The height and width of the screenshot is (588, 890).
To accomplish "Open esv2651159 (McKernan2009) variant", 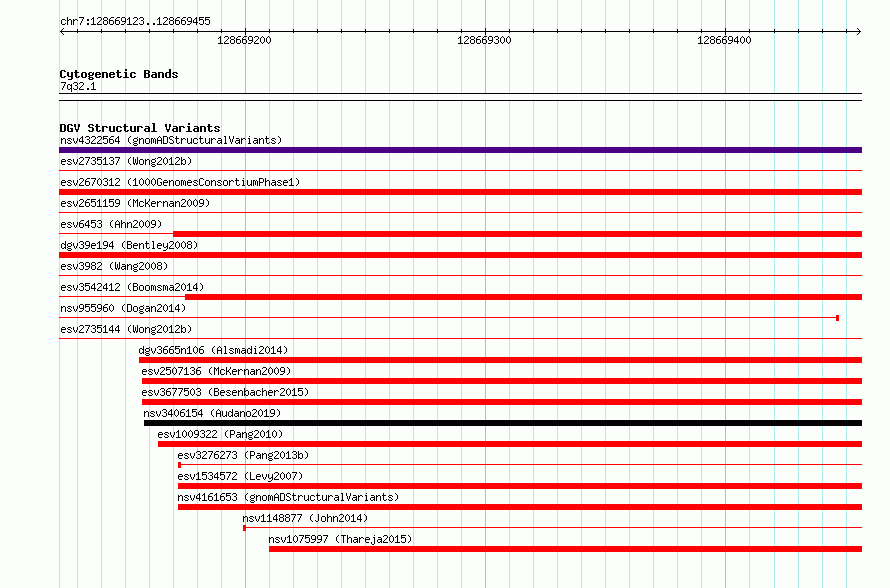I will pyautogui.click(x=135, y=203).
